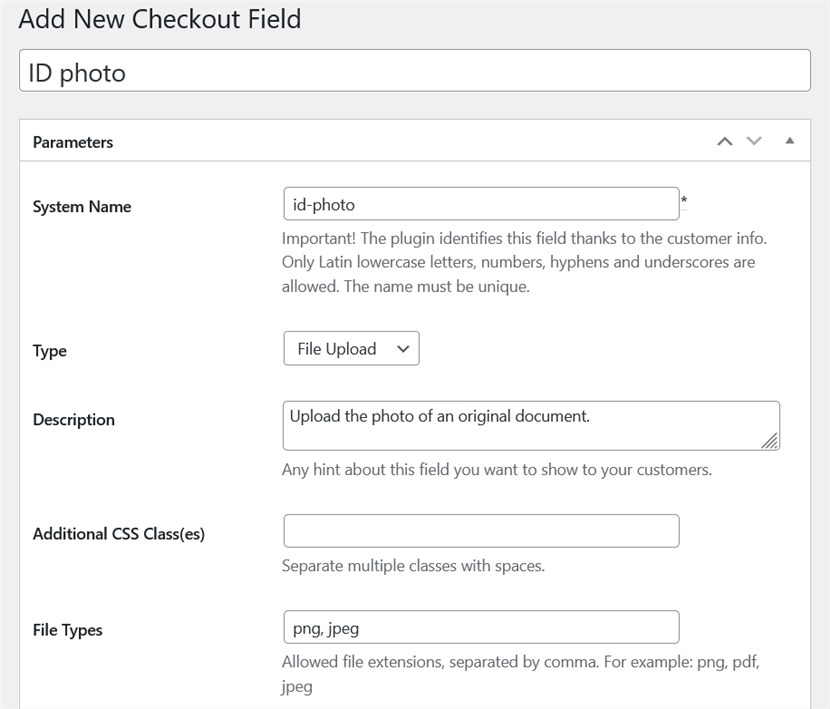Screen dimensions: 830x709
Task: Collapse the Parameters panel with the triangle toggle
Action: pyautogui.click(x=789, y=141)
